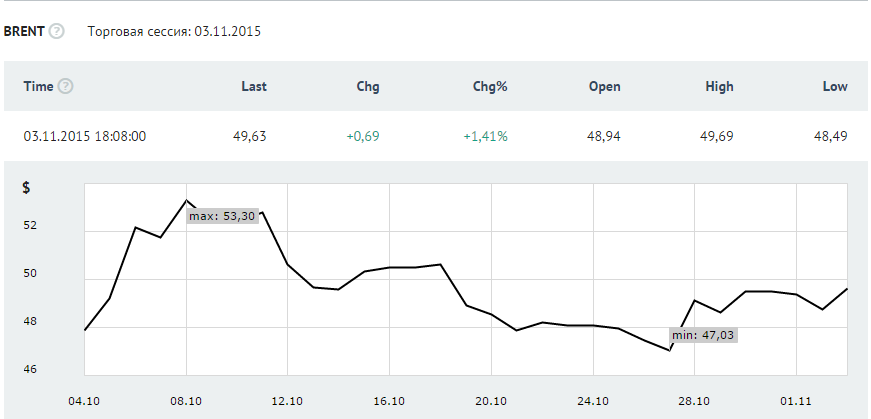The width and height of the screenshot is (871, 419).
Task: Click the 04.10 date on chart axis
Action: [84, 400]
